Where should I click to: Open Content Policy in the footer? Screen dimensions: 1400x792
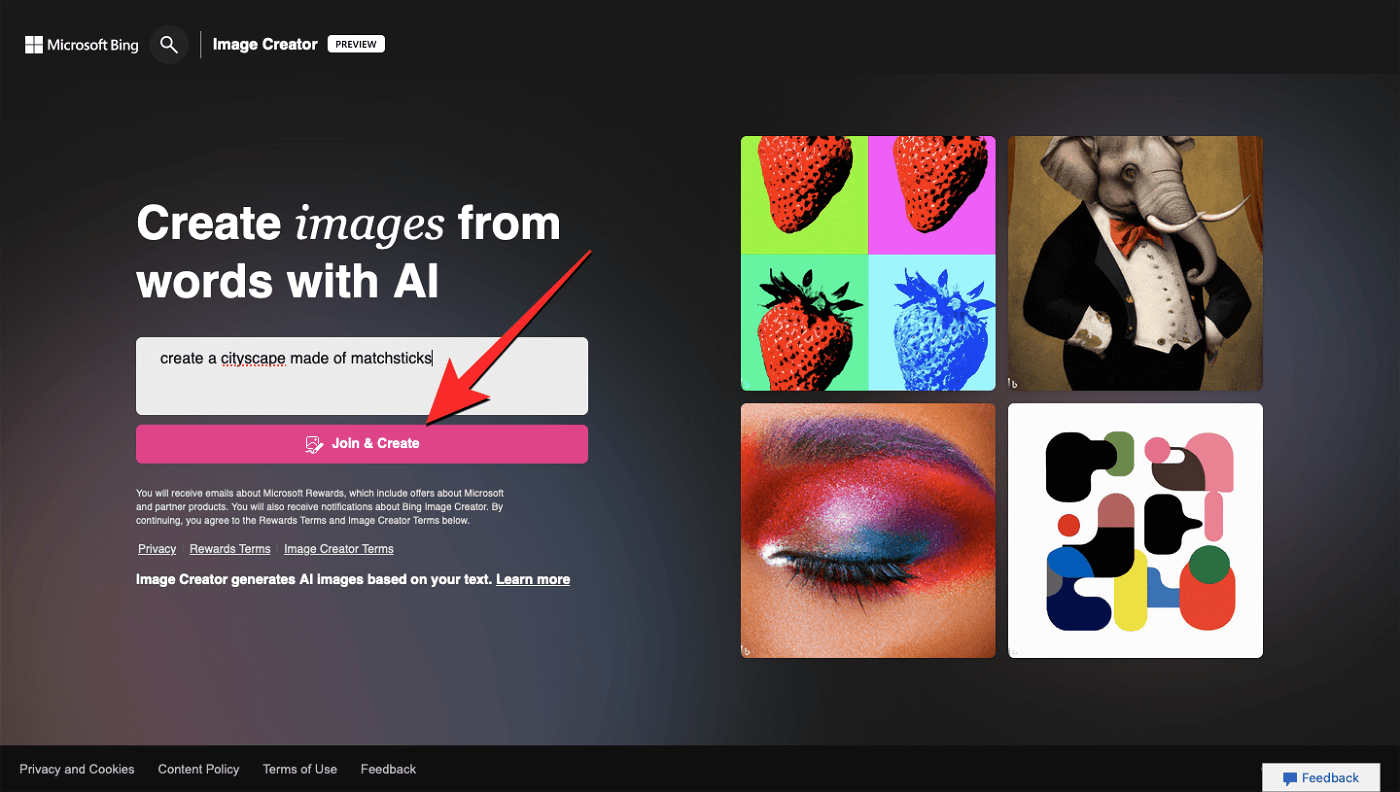point(199,769)
